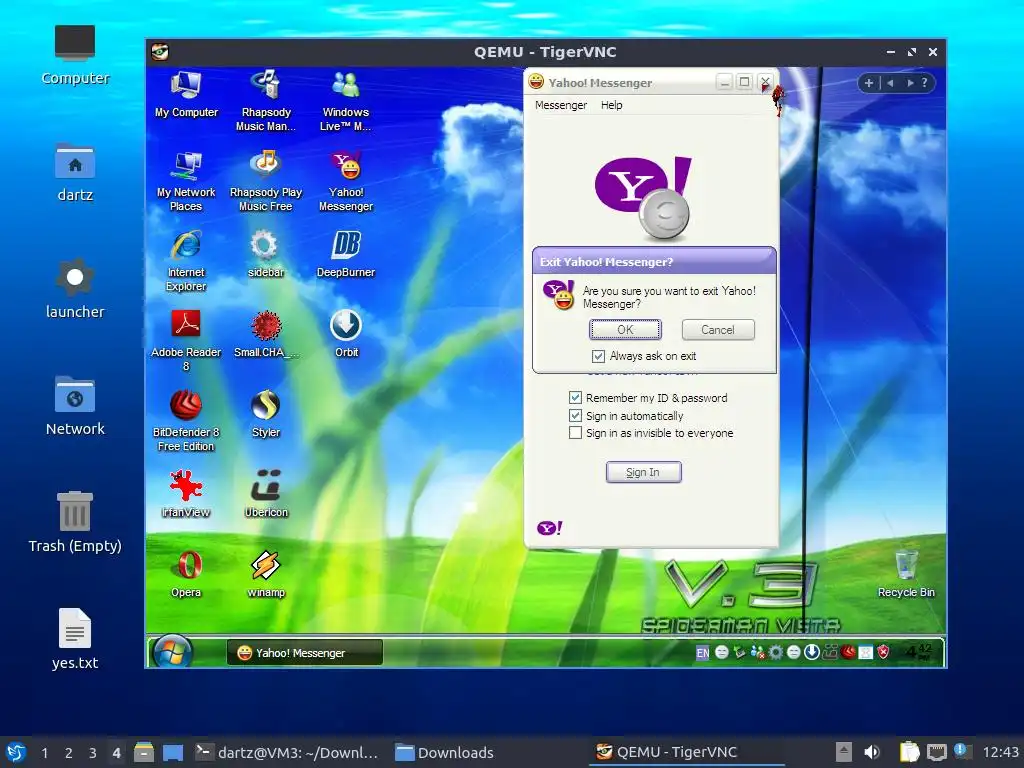Click the Orbit download arrow tray icon
The image size is (1024, 768).
pyautogui.click(x=812, y=652)
